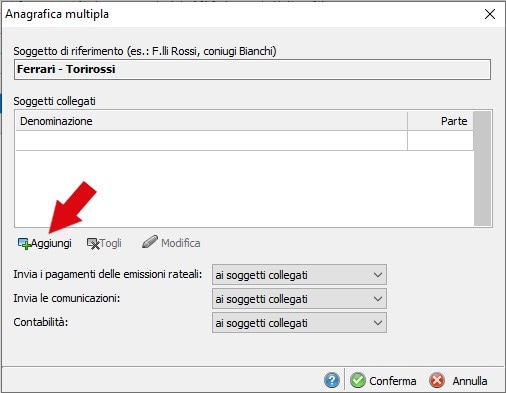
Task: Open the blue help question-mark icon
Action: click(332, 380)
